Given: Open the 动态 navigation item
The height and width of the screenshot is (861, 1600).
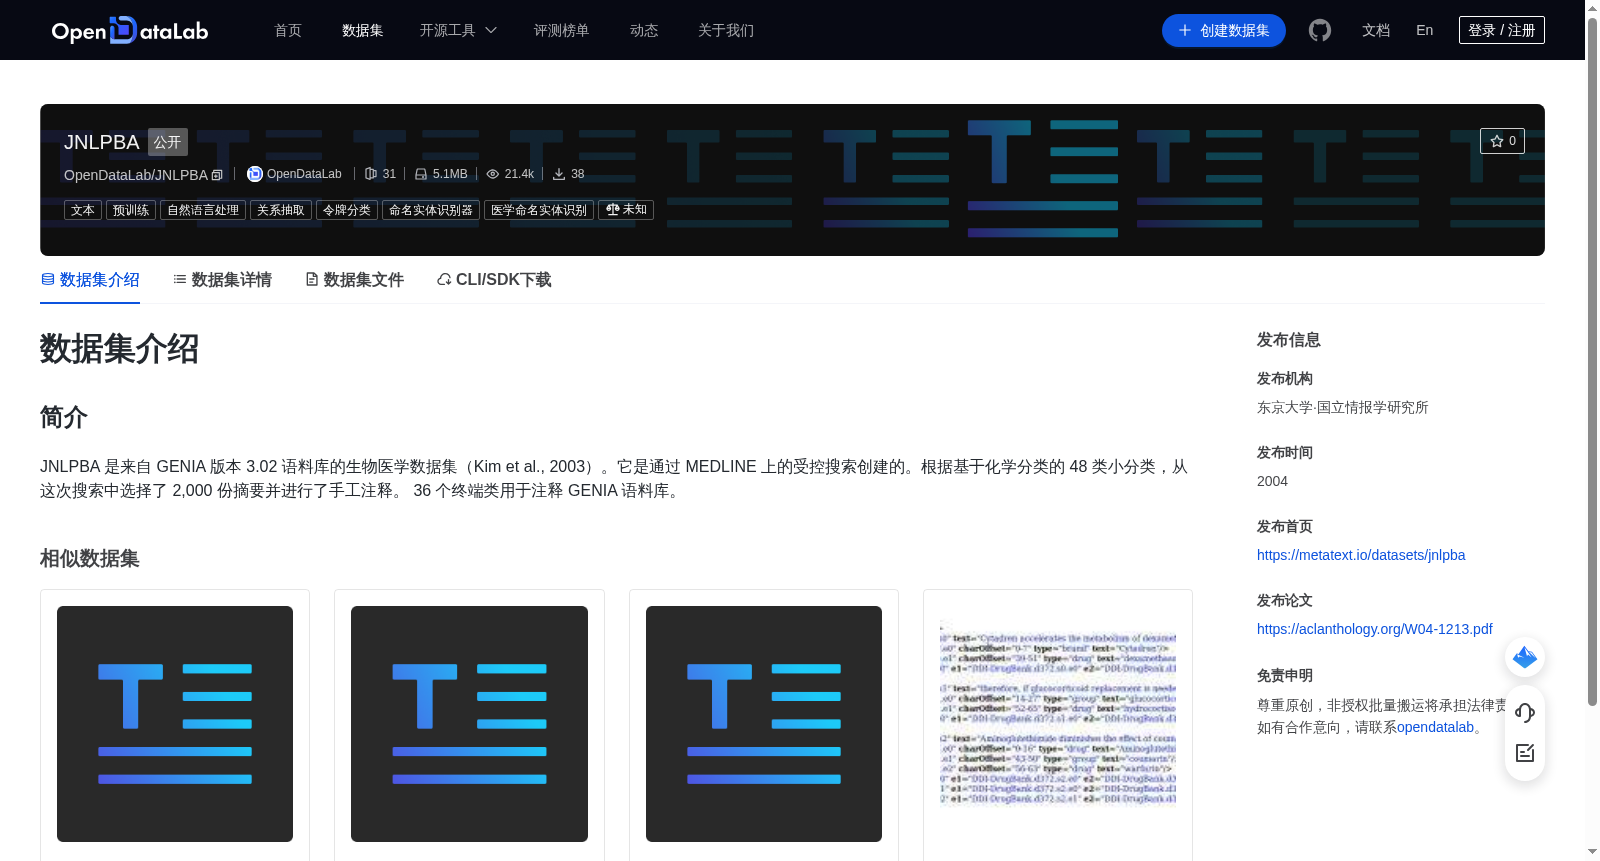Looking at the screenshot, I should tap(644, 30).
